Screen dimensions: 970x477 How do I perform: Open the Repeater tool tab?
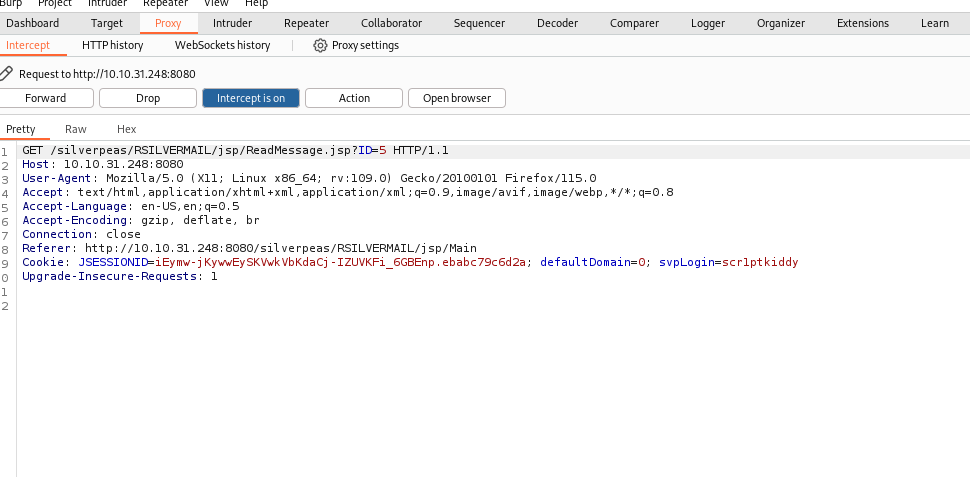(306, 23)
